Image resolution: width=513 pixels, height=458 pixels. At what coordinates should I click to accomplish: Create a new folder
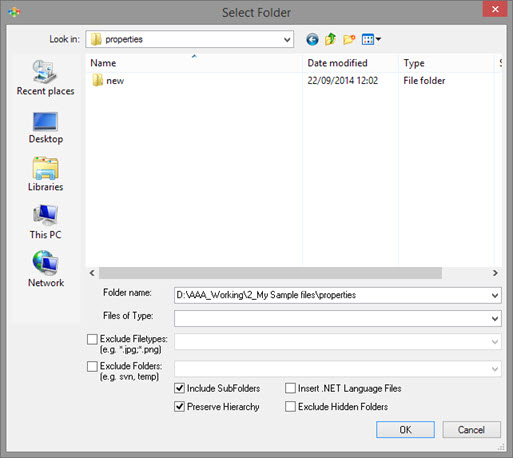[x=349, y=40]
